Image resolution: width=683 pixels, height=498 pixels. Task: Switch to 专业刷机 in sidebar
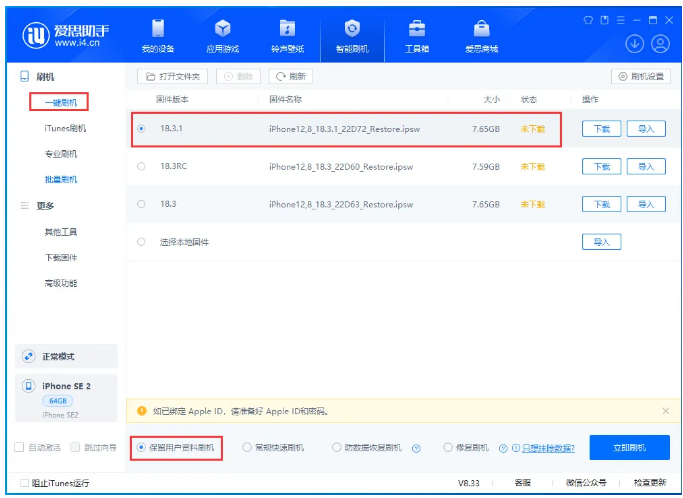click(60, 154)
